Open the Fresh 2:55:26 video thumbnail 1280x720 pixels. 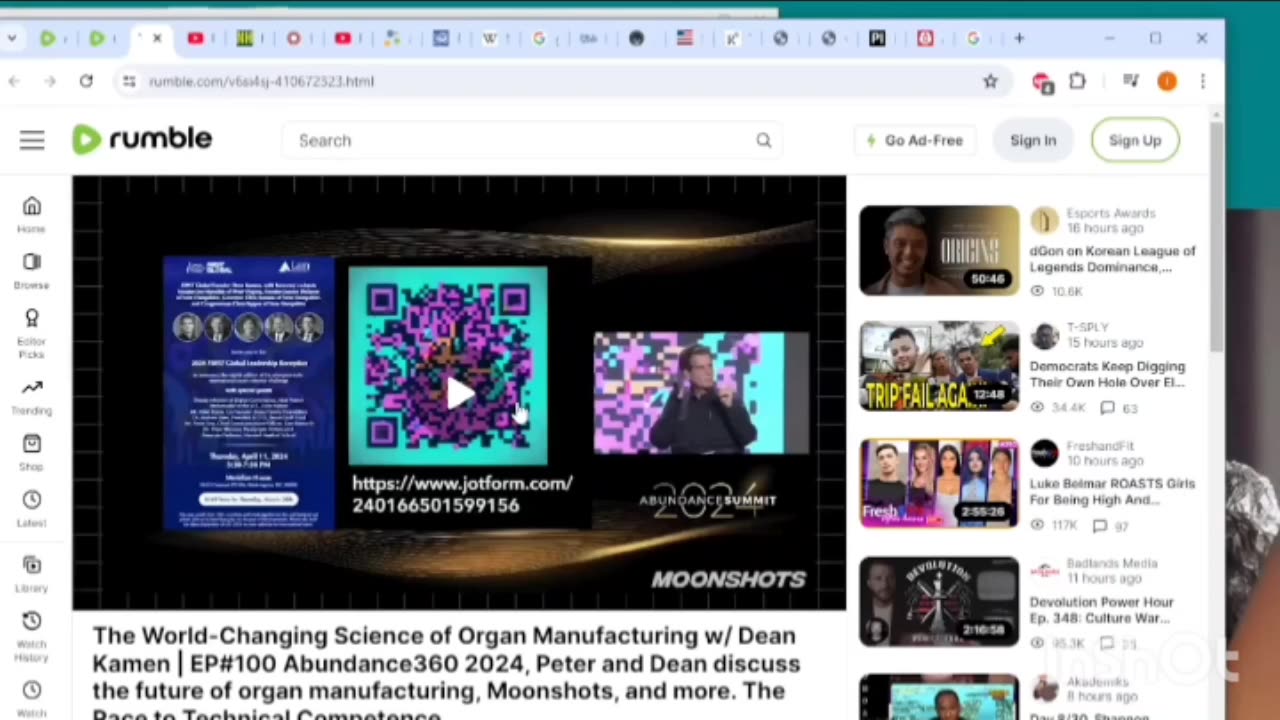click(939, 483)
